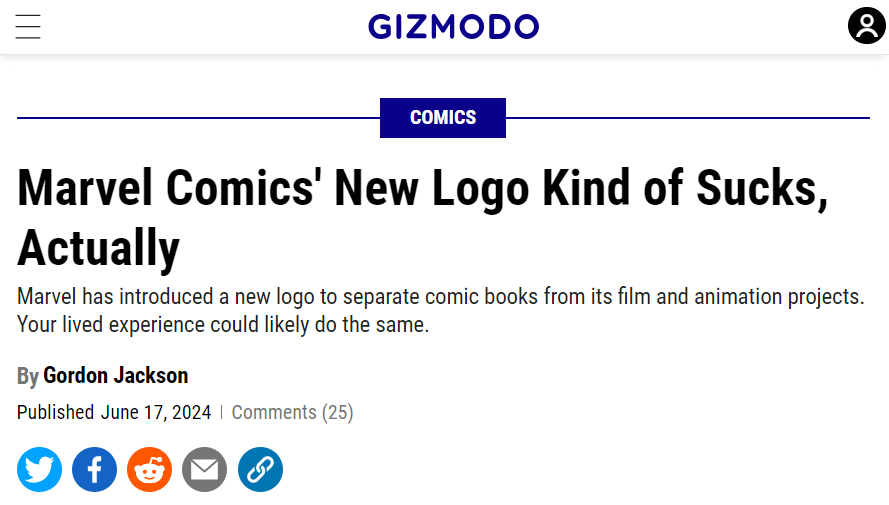Click the divider line right of COMICS
The image size is (889, 505).
pyautogui.click(x=688, y=118)
